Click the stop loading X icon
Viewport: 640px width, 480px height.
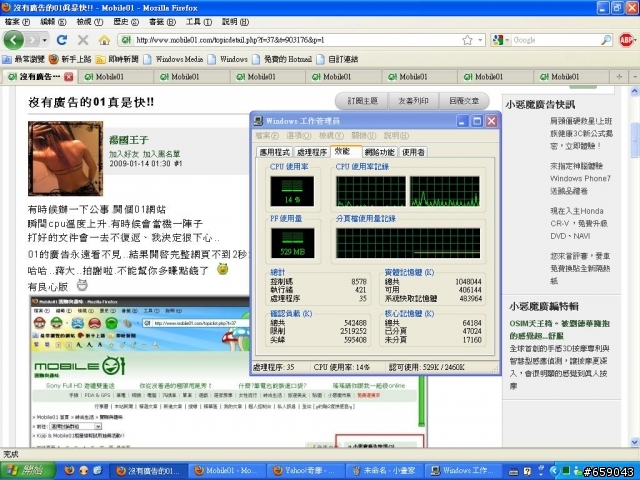click(83, 40)
